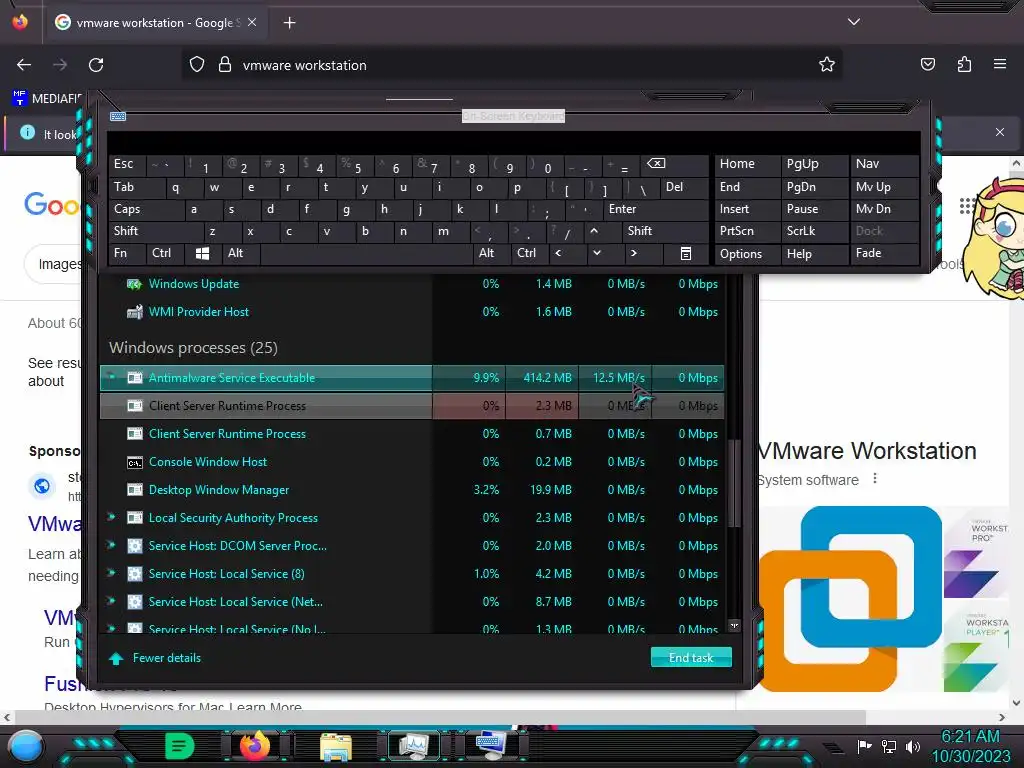Screen dimensions: 1024x768
Task: Open new tab with plus button
Action: (x=290, y=23)
